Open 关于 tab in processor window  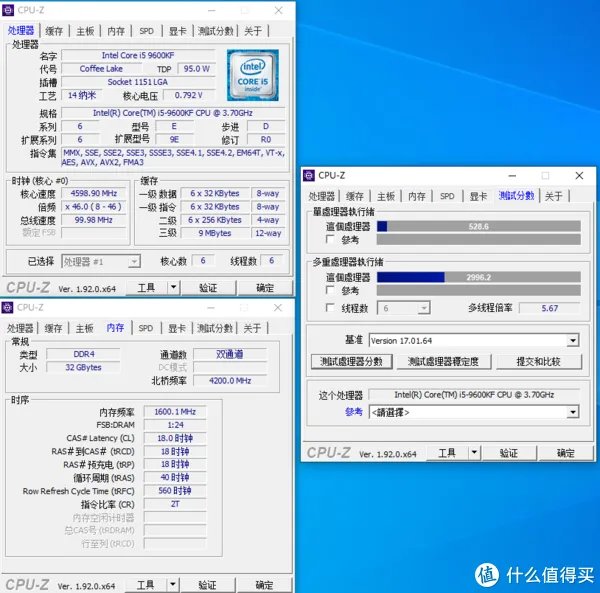(253, 31)
